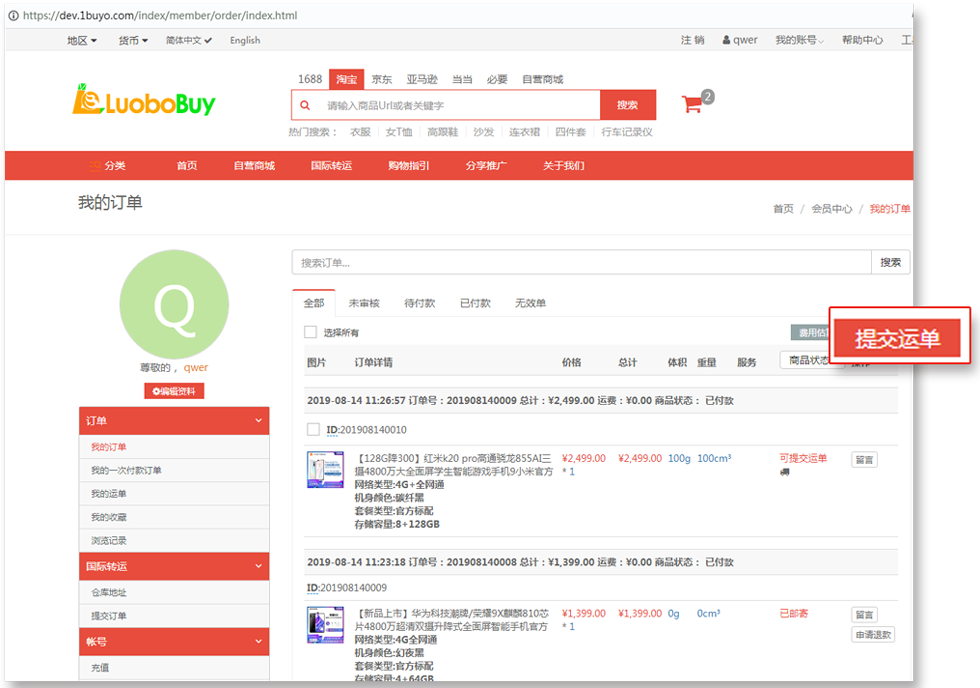
Task: Select the 必要 search source tab
Action: pos(497,79)
